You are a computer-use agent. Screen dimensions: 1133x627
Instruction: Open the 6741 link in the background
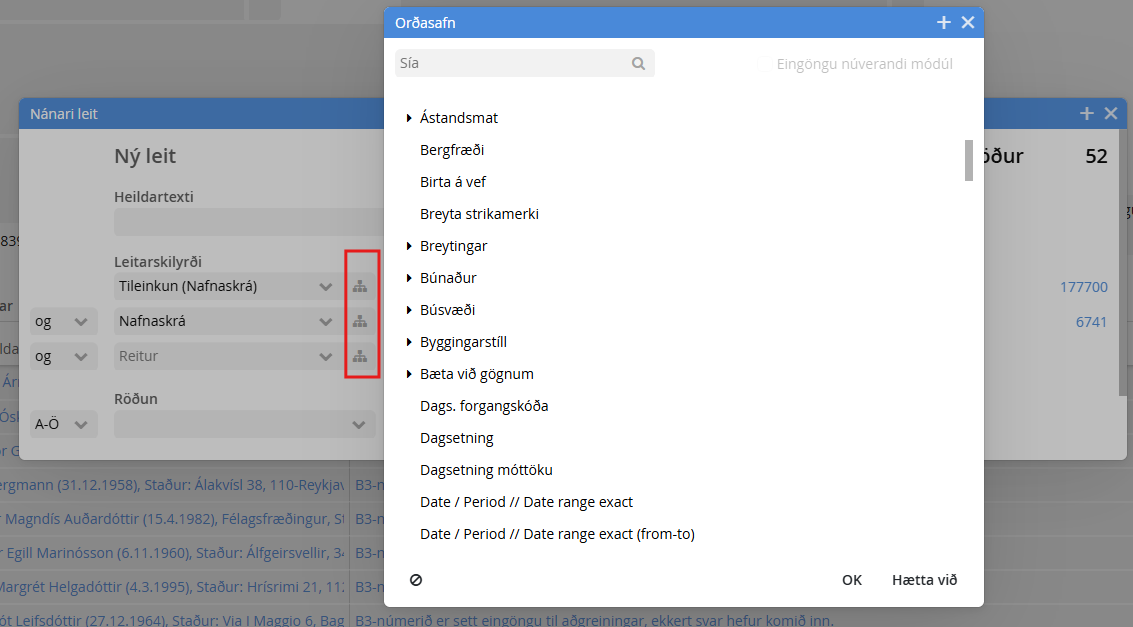1091,322
